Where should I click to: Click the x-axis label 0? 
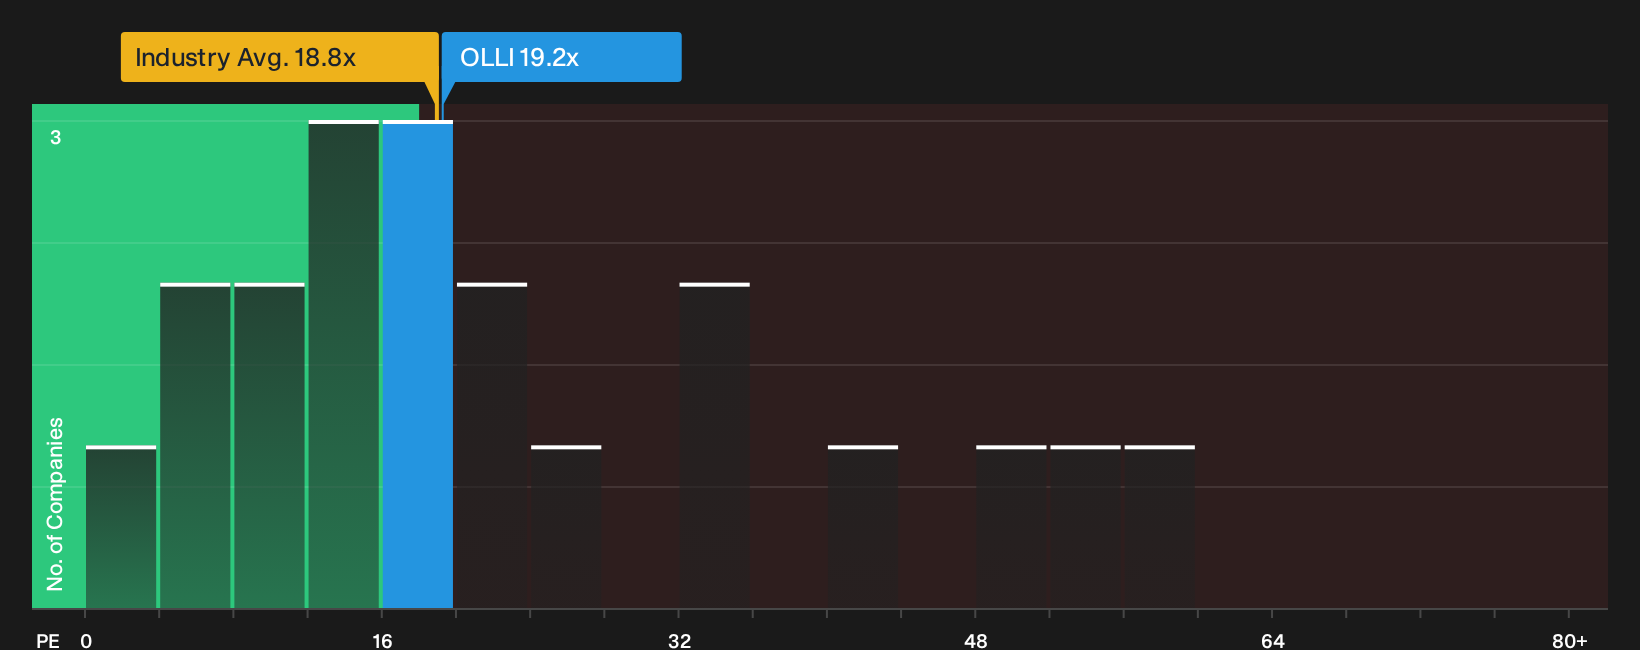[x=86, y=640]
